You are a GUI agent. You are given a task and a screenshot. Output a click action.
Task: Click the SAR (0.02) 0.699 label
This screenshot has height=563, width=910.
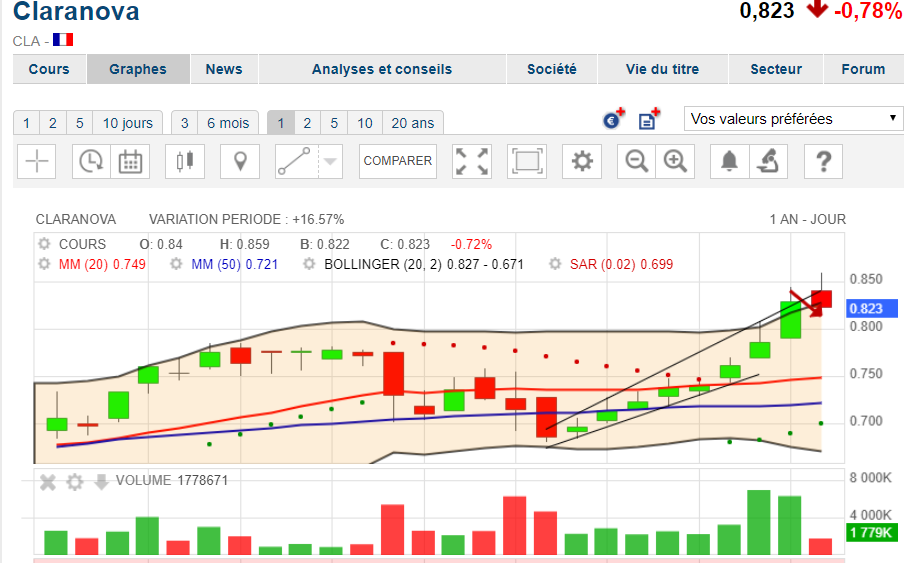[622, 264]
